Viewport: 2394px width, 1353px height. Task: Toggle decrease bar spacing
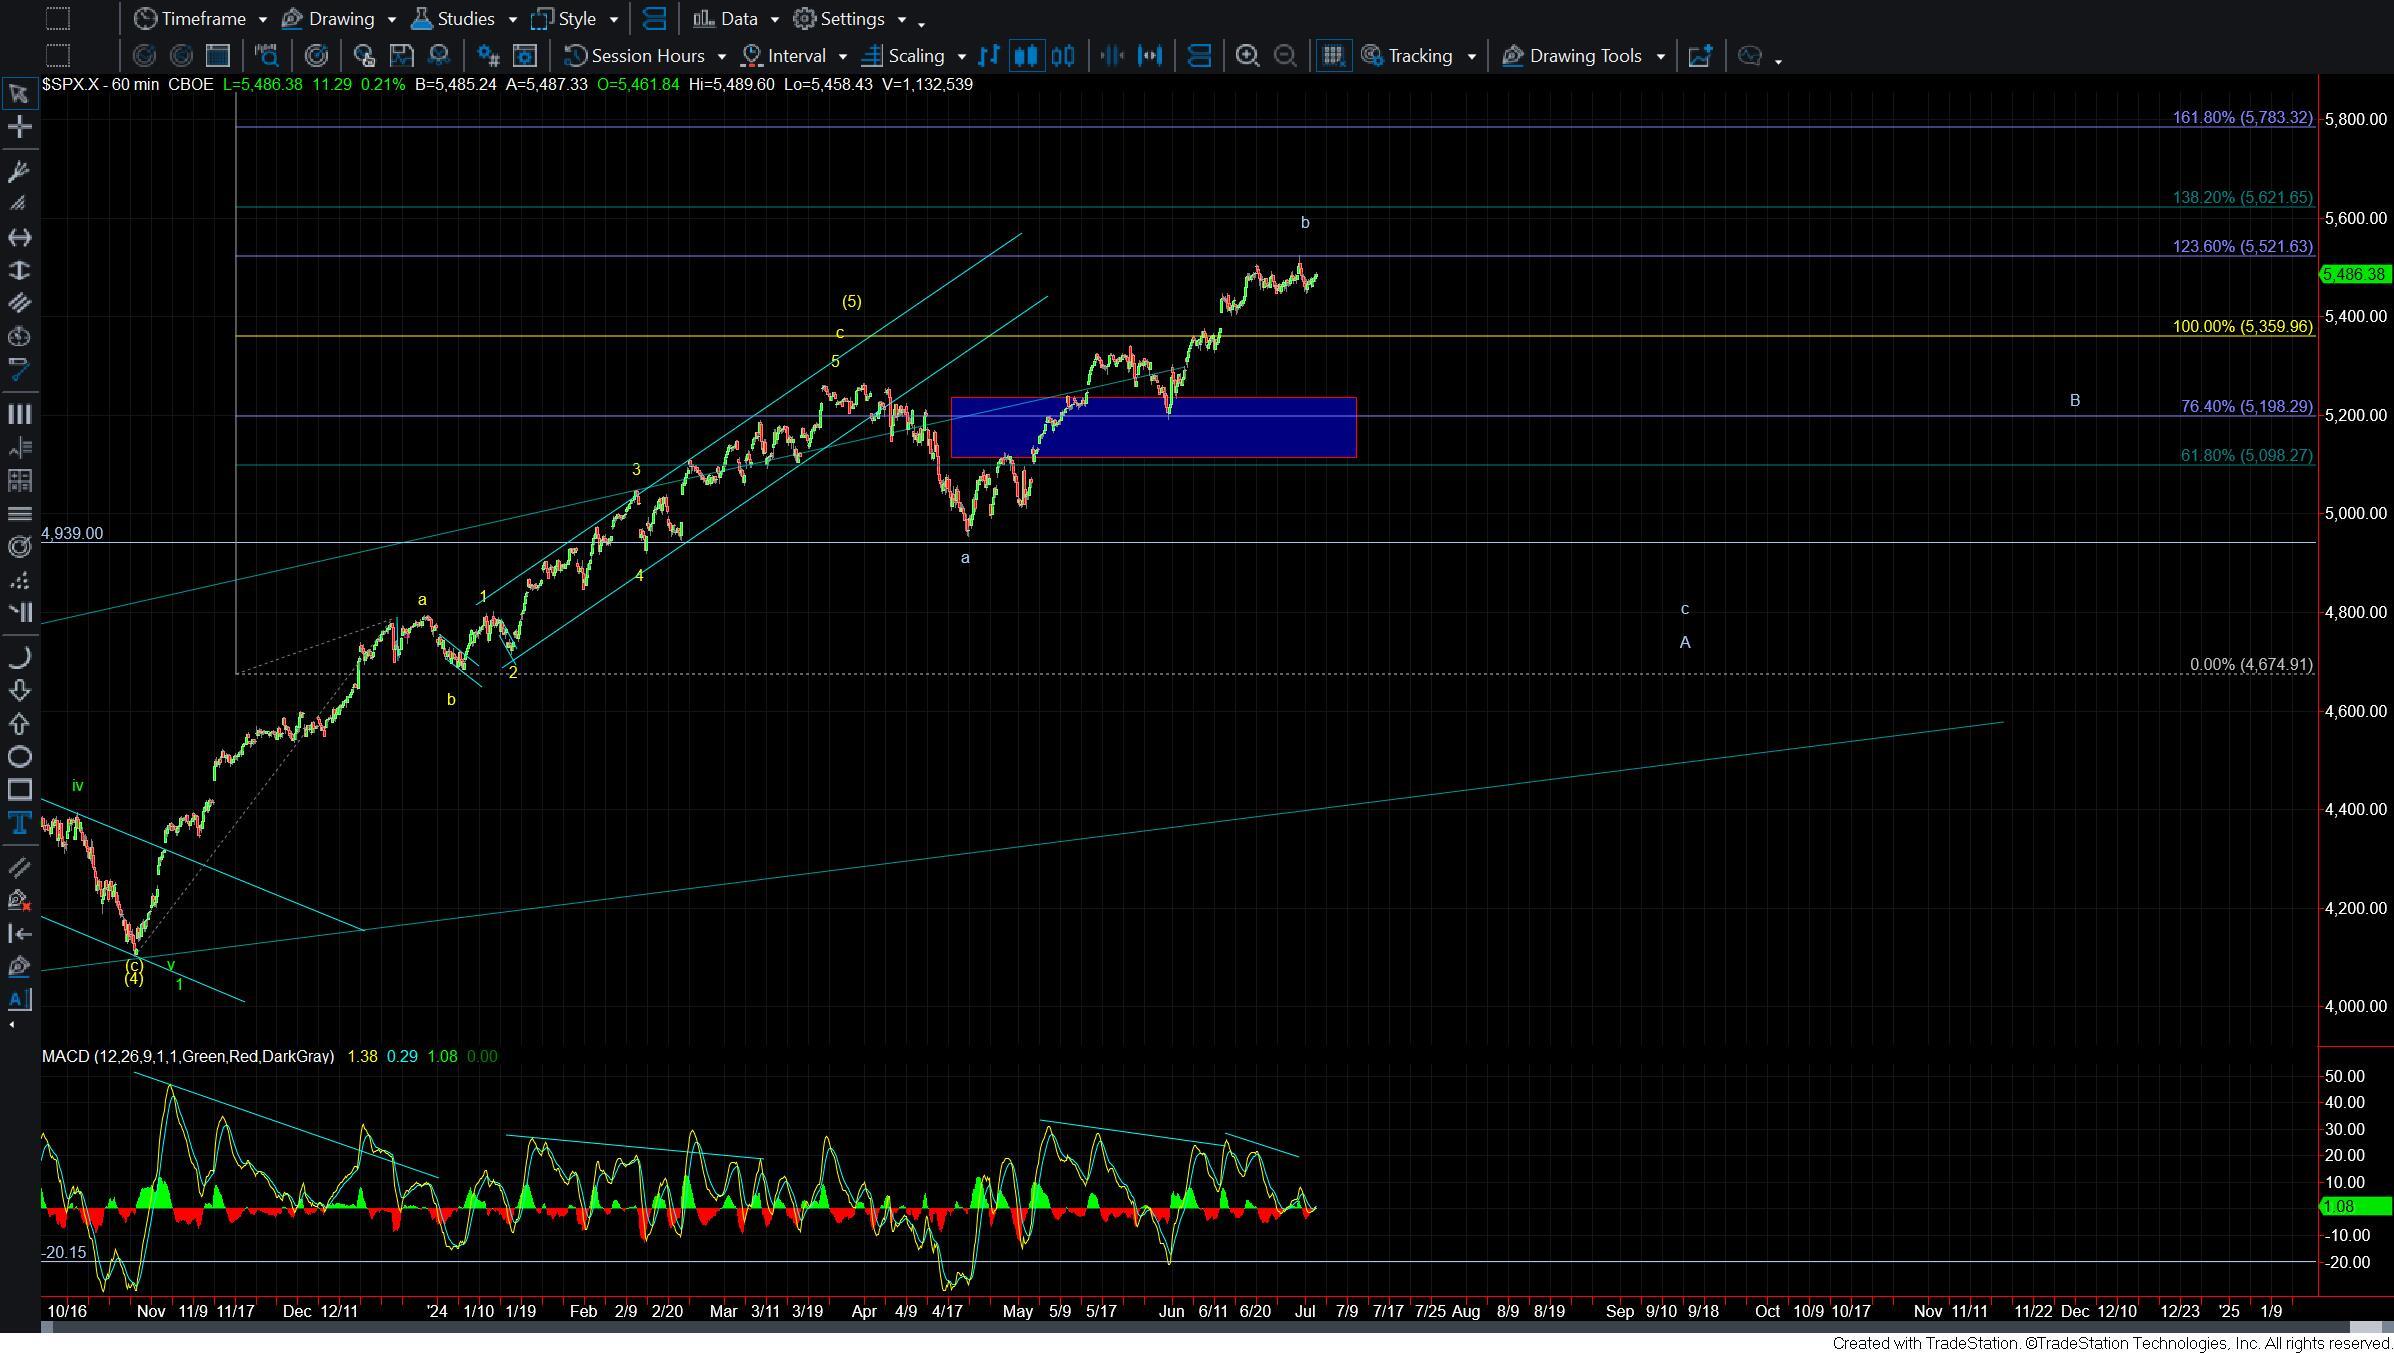click(x=1112, y=56)
